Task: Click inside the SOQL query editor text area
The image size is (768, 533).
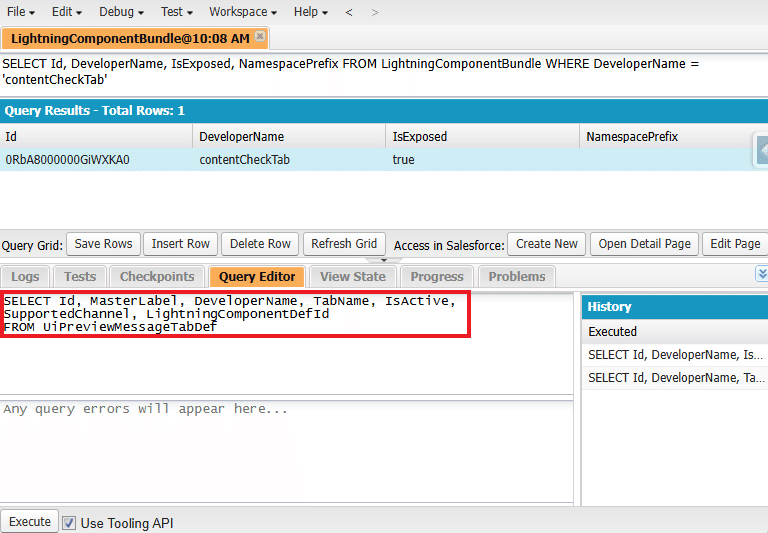Action: click(287, 343)
